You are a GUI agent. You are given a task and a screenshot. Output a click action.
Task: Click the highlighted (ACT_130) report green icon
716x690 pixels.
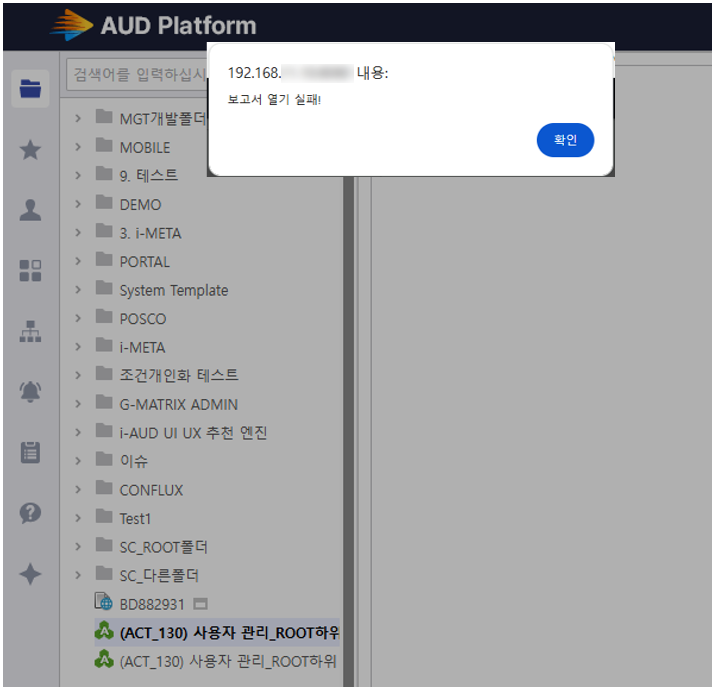(104, 631)
